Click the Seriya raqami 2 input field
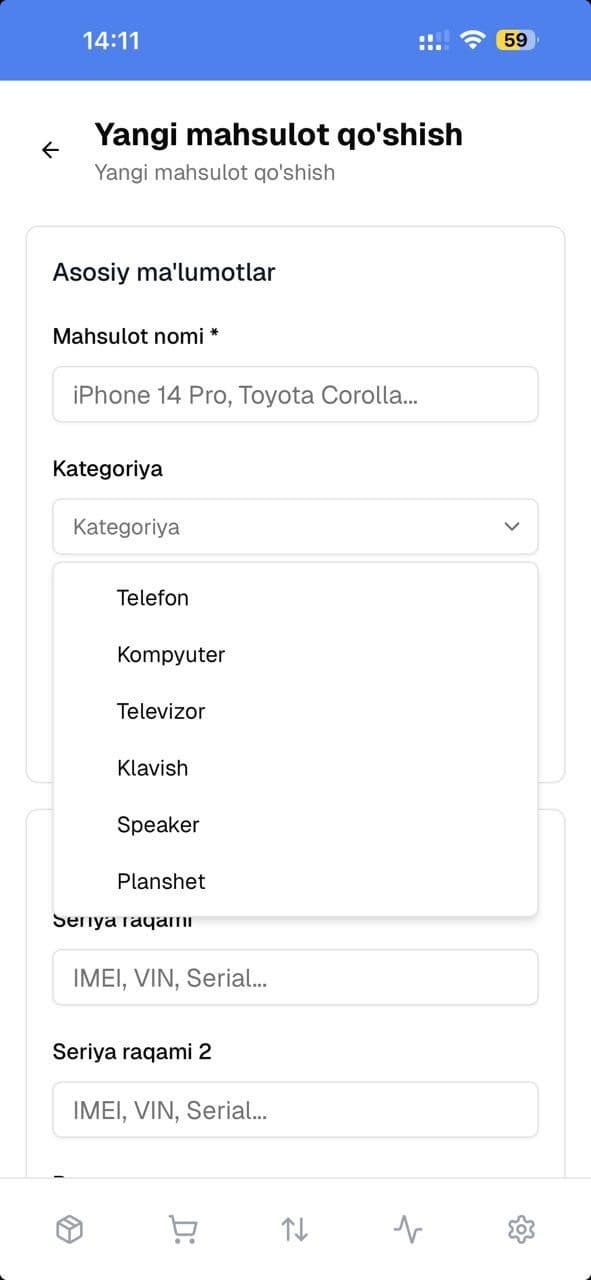The height and width of the screenshot is (1280, 591). click(295, 1110)
